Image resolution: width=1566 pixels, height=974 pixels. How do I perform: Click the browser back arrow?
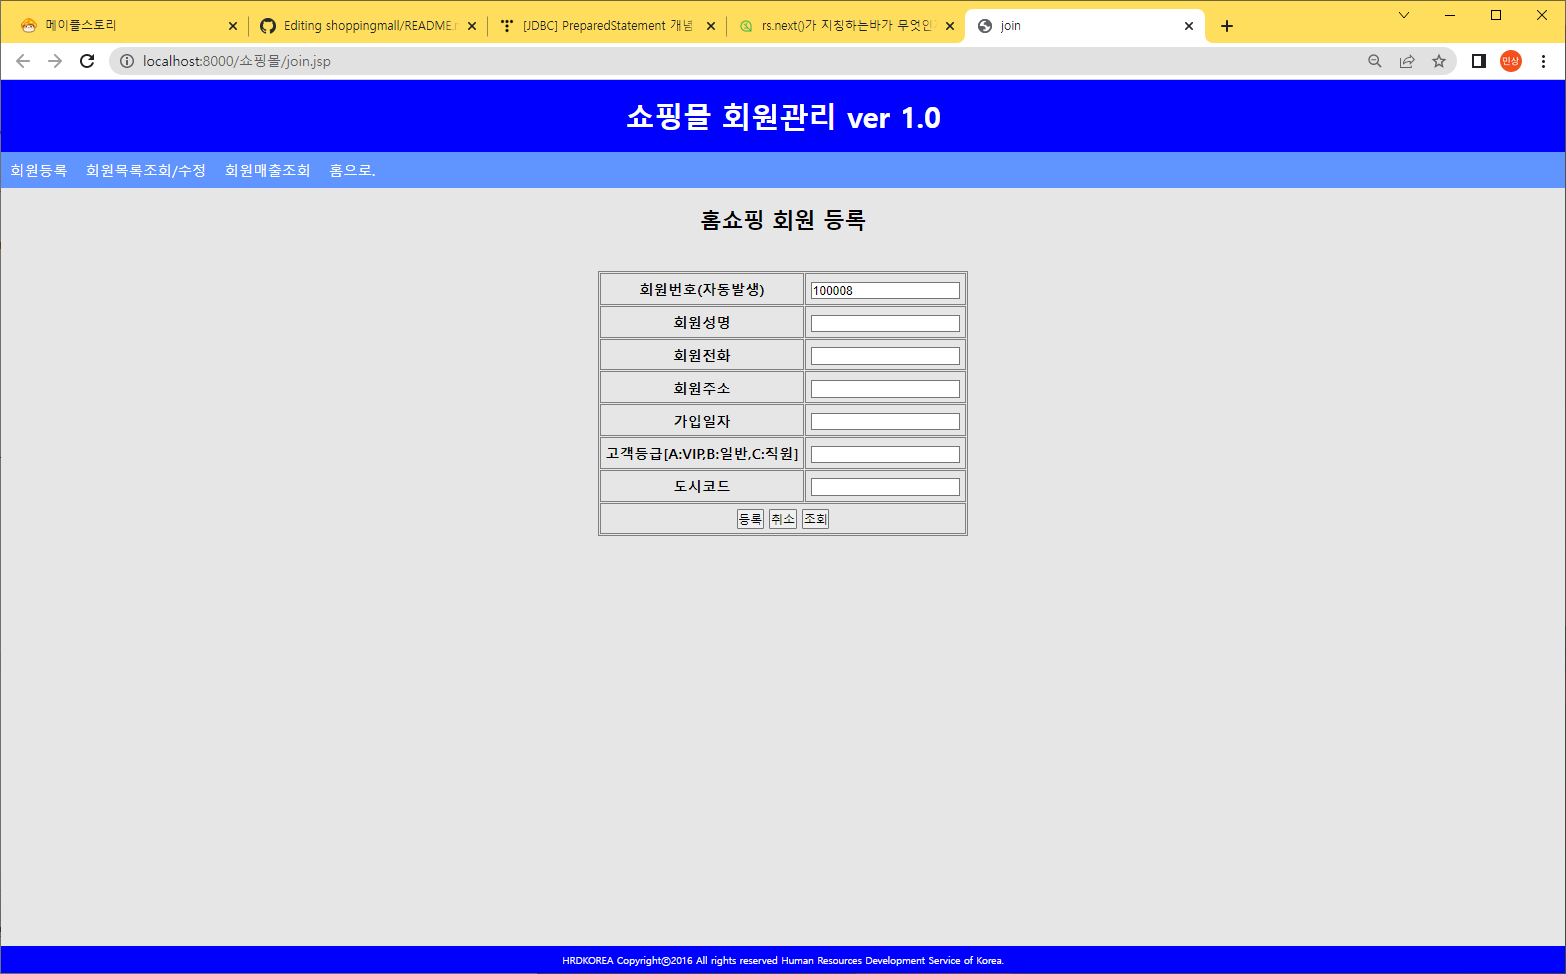[x=23, y=61]
